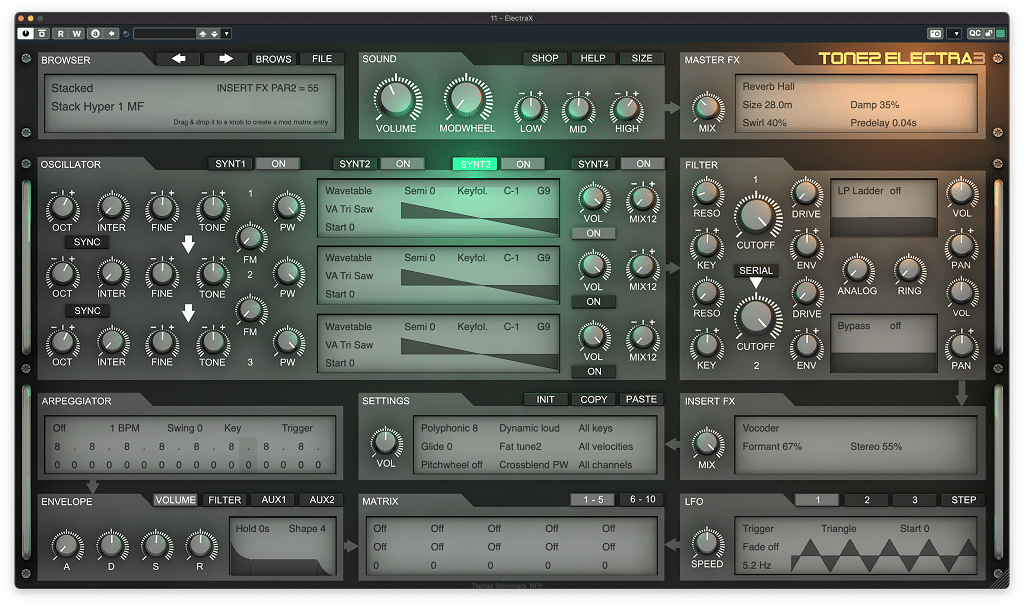Click the W write-automation icon
The image size is (1024, 606).
pos(76,33)
